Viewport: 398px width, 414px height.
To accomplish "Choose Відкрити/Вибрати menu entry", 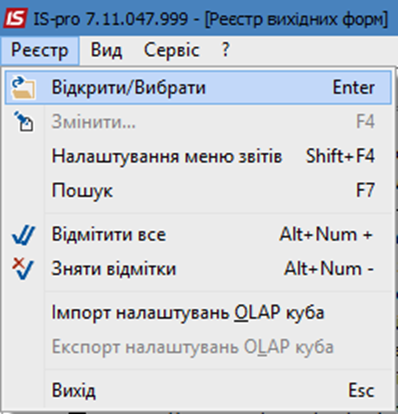I will point(198,88).
